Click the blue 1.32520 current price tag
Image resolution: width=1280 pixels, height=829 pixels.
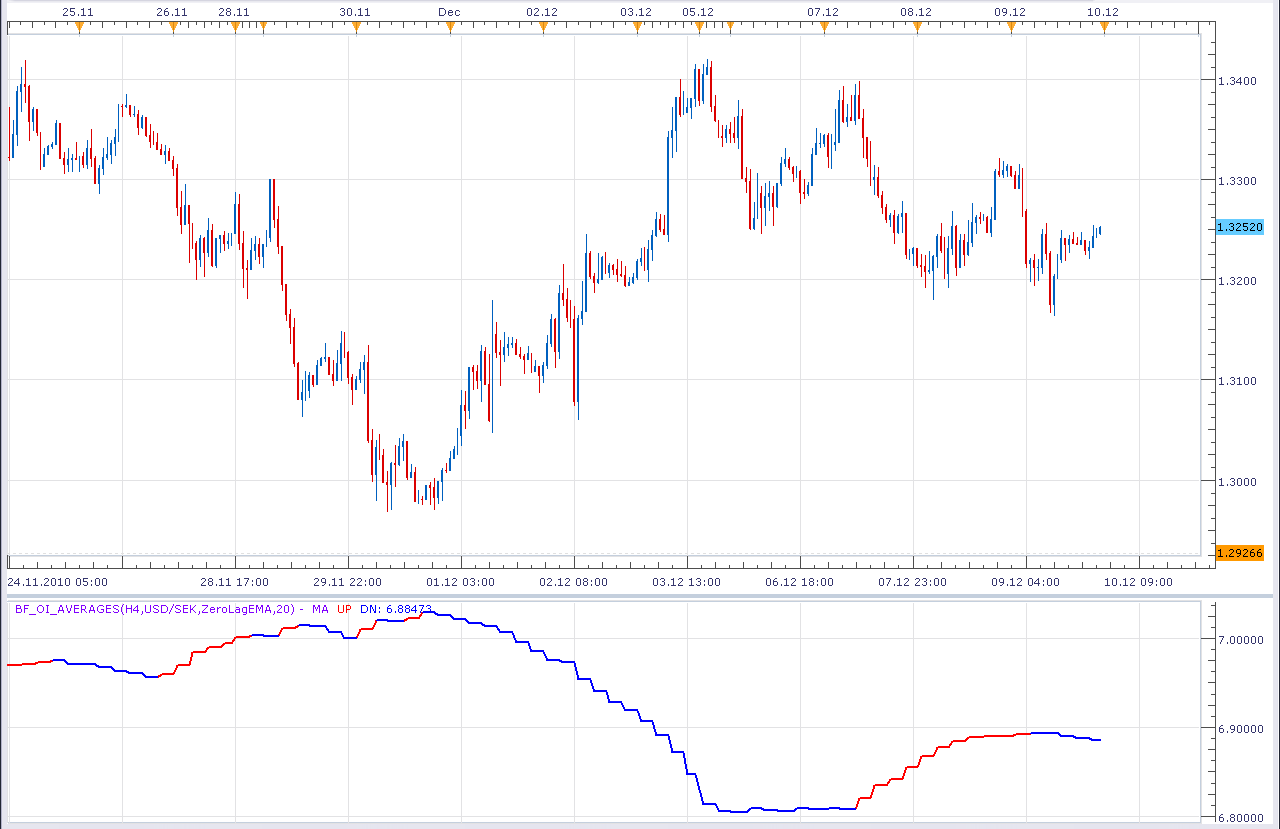point(1240,227)
